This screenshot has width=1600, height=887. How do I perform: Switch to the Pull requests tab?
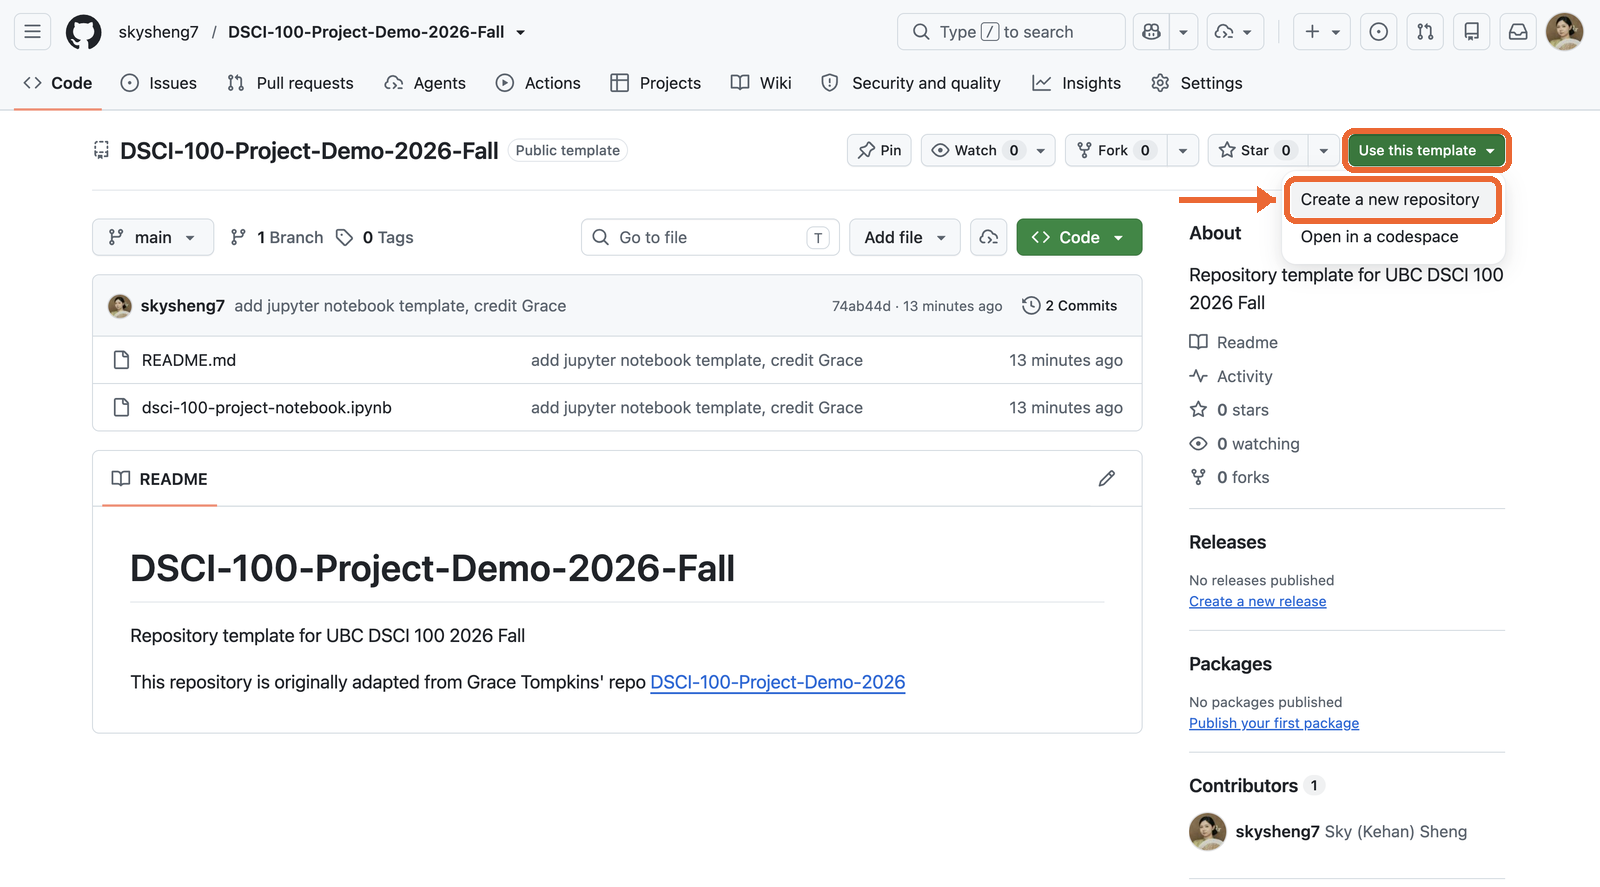(291, 83)
